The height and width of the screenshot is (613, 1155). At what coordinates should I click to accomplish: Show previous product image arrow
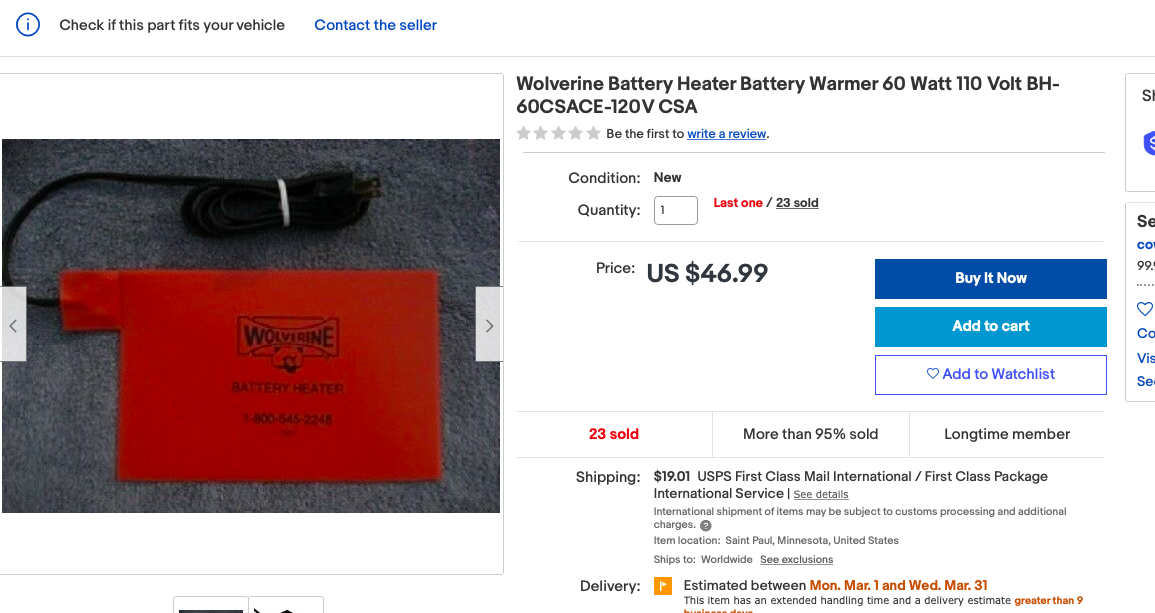(13, 325)
